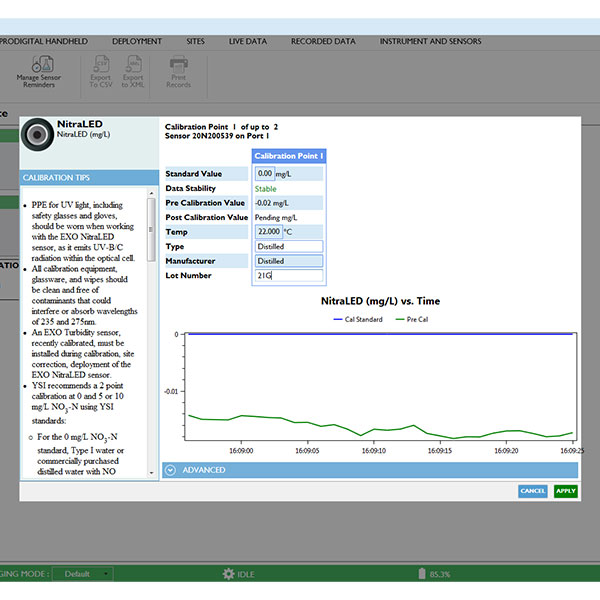This screenshot has height=600, width=600.
Task: Click the chart title NitraLED (mg/L) vs. Time
Action: pos(380,301)
